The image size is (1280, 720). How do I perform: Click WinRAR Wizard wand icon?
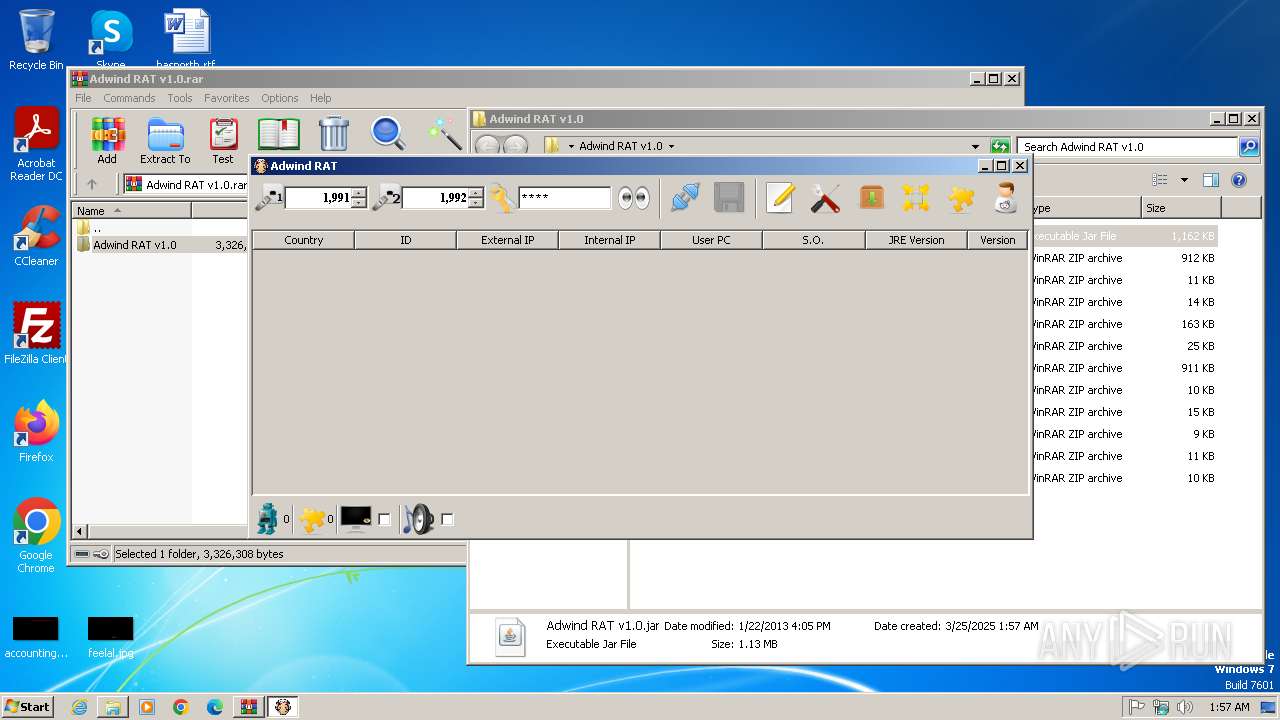click(444, 134)
